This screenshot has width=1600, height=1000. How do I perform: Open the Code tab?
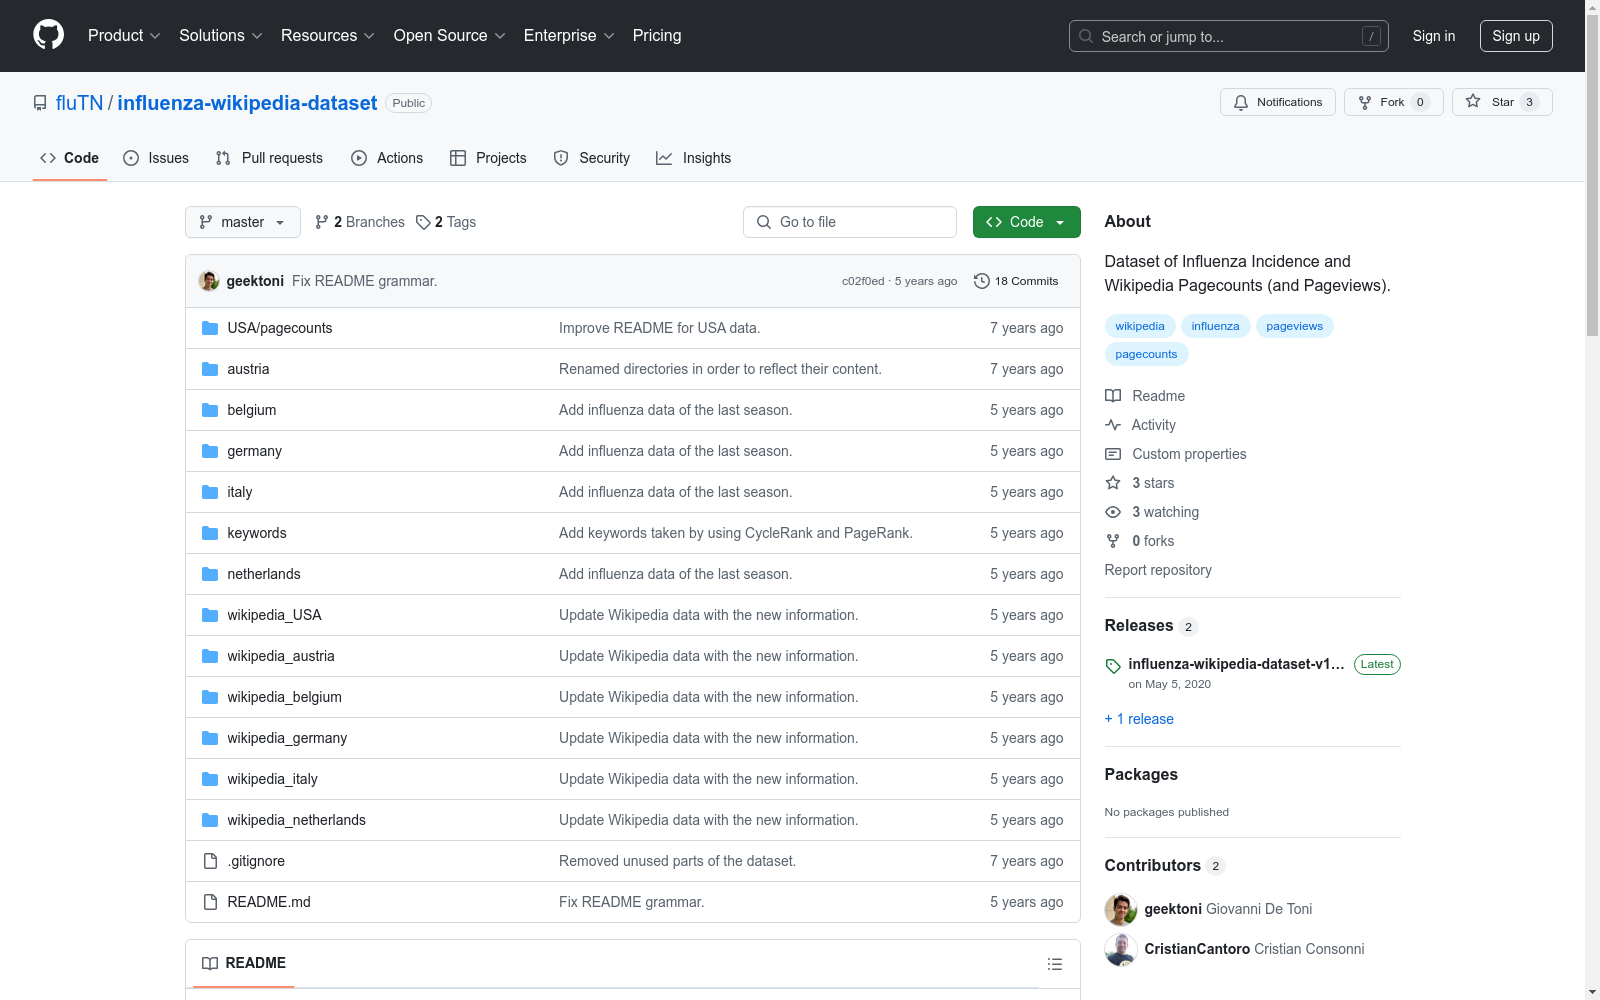(x=70, y=158)
